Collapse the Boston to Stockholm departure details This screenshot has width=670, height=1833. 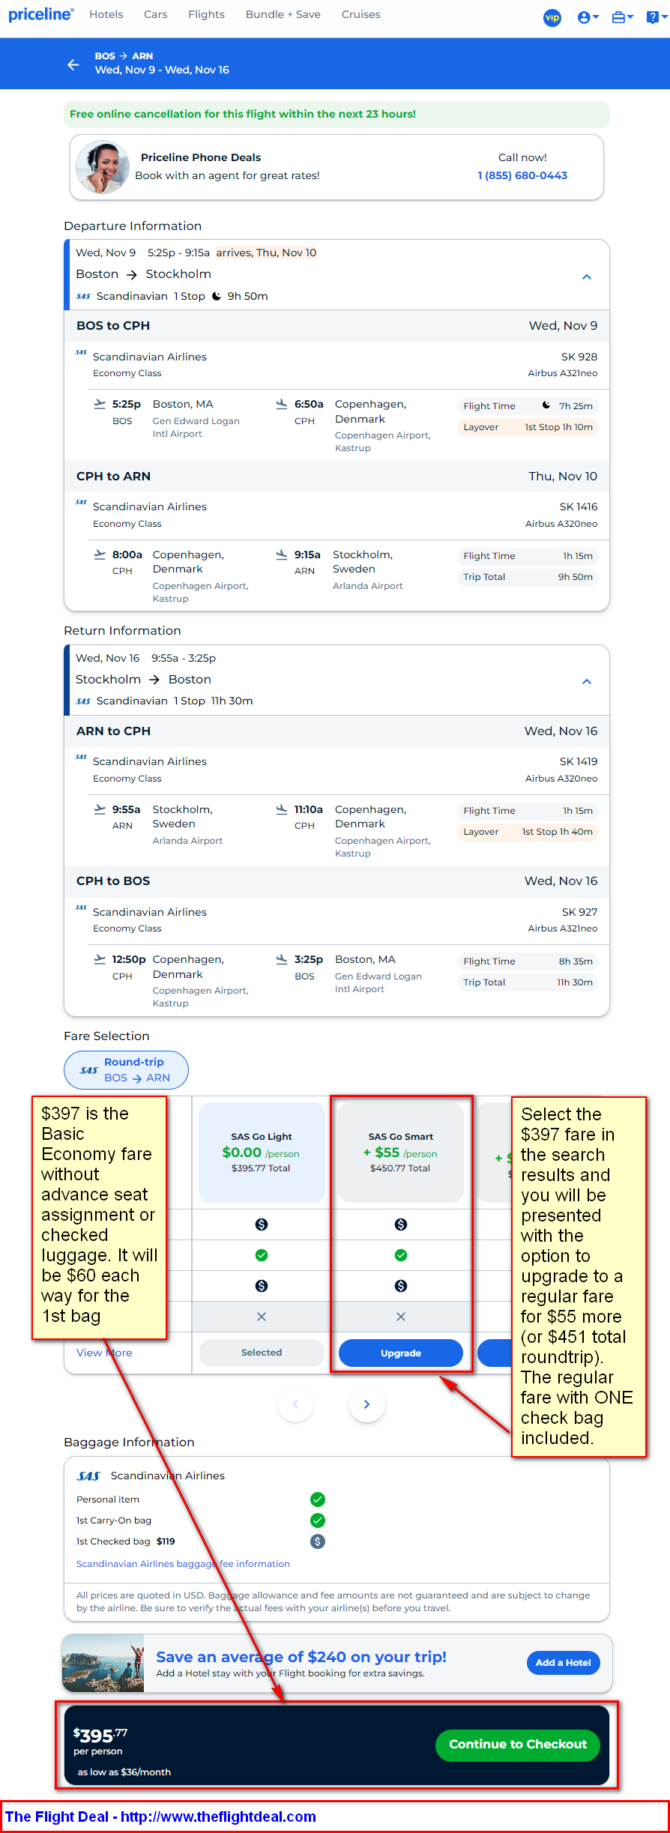pyautogui.click(x=587, y=276)
